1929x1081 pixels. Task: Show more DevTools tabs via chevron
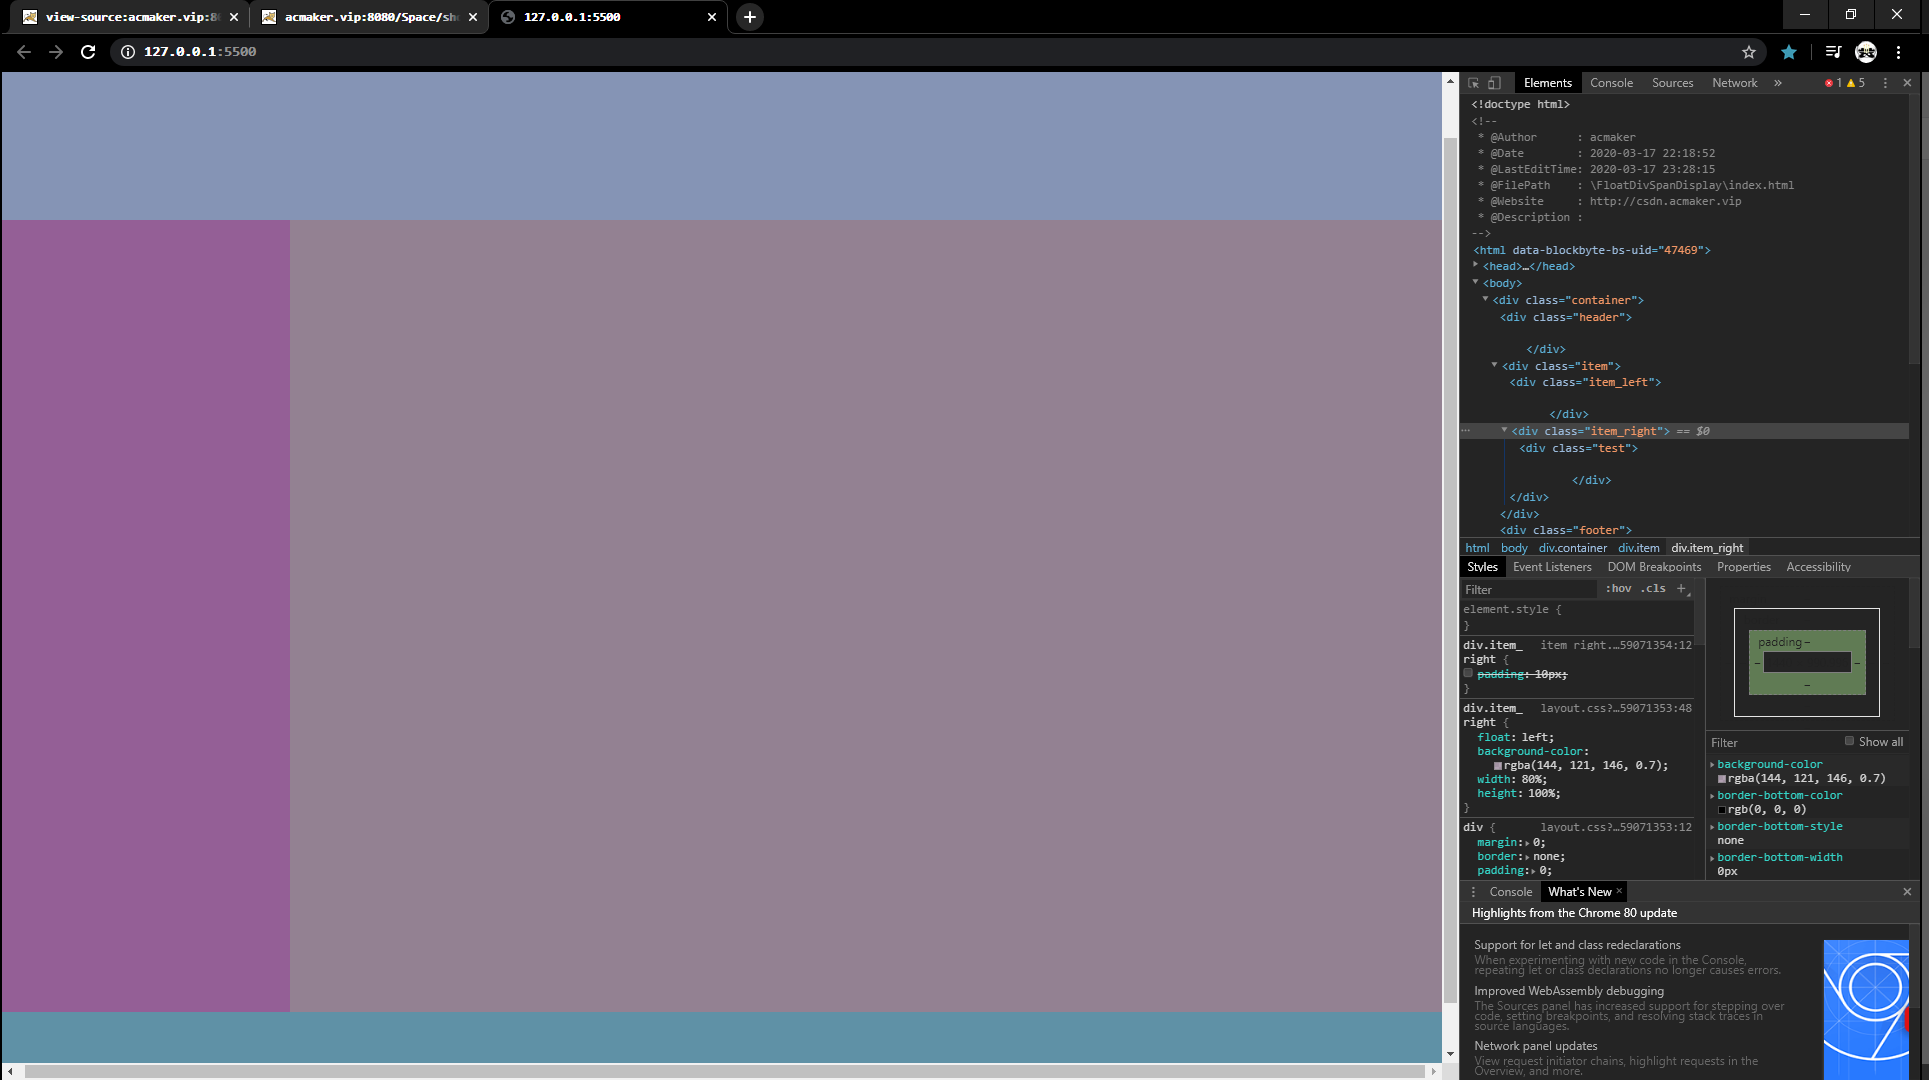1778,83
